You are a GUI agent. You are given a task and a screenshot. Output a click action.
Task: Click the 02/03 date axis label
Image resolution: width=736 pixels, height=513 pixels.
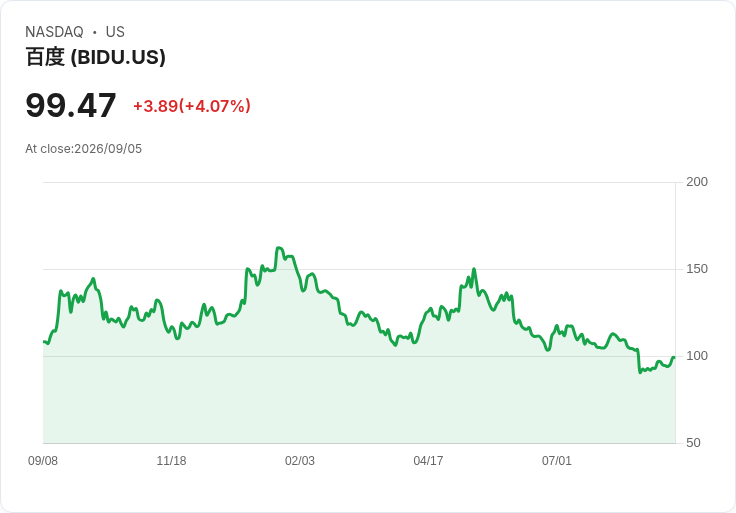click(x=299, y=461)
